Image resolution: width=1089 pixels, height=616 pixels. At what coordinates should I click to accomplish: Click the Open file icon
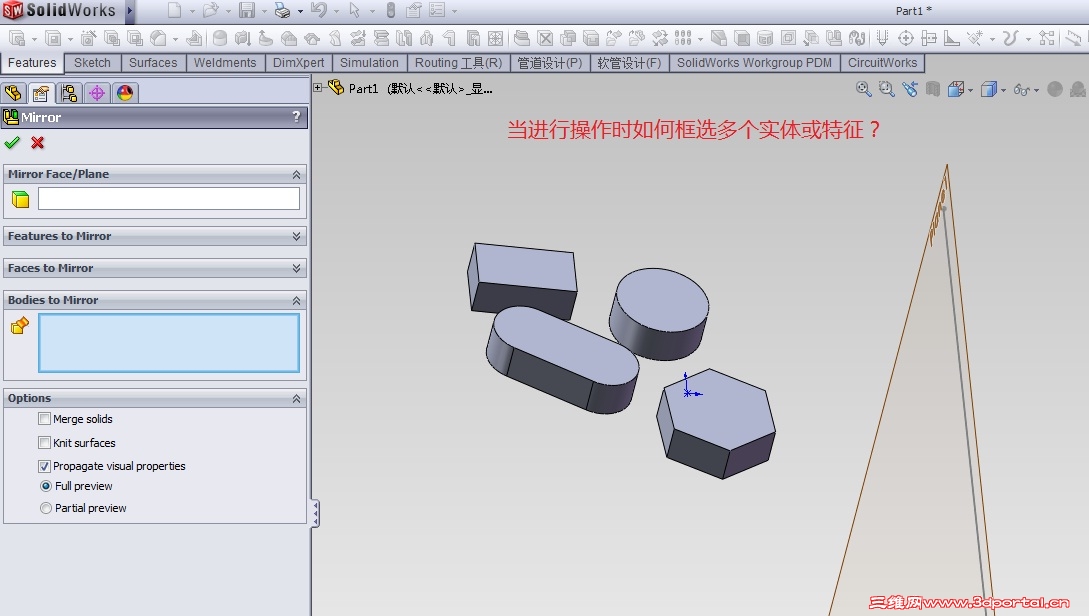point(210,10)
